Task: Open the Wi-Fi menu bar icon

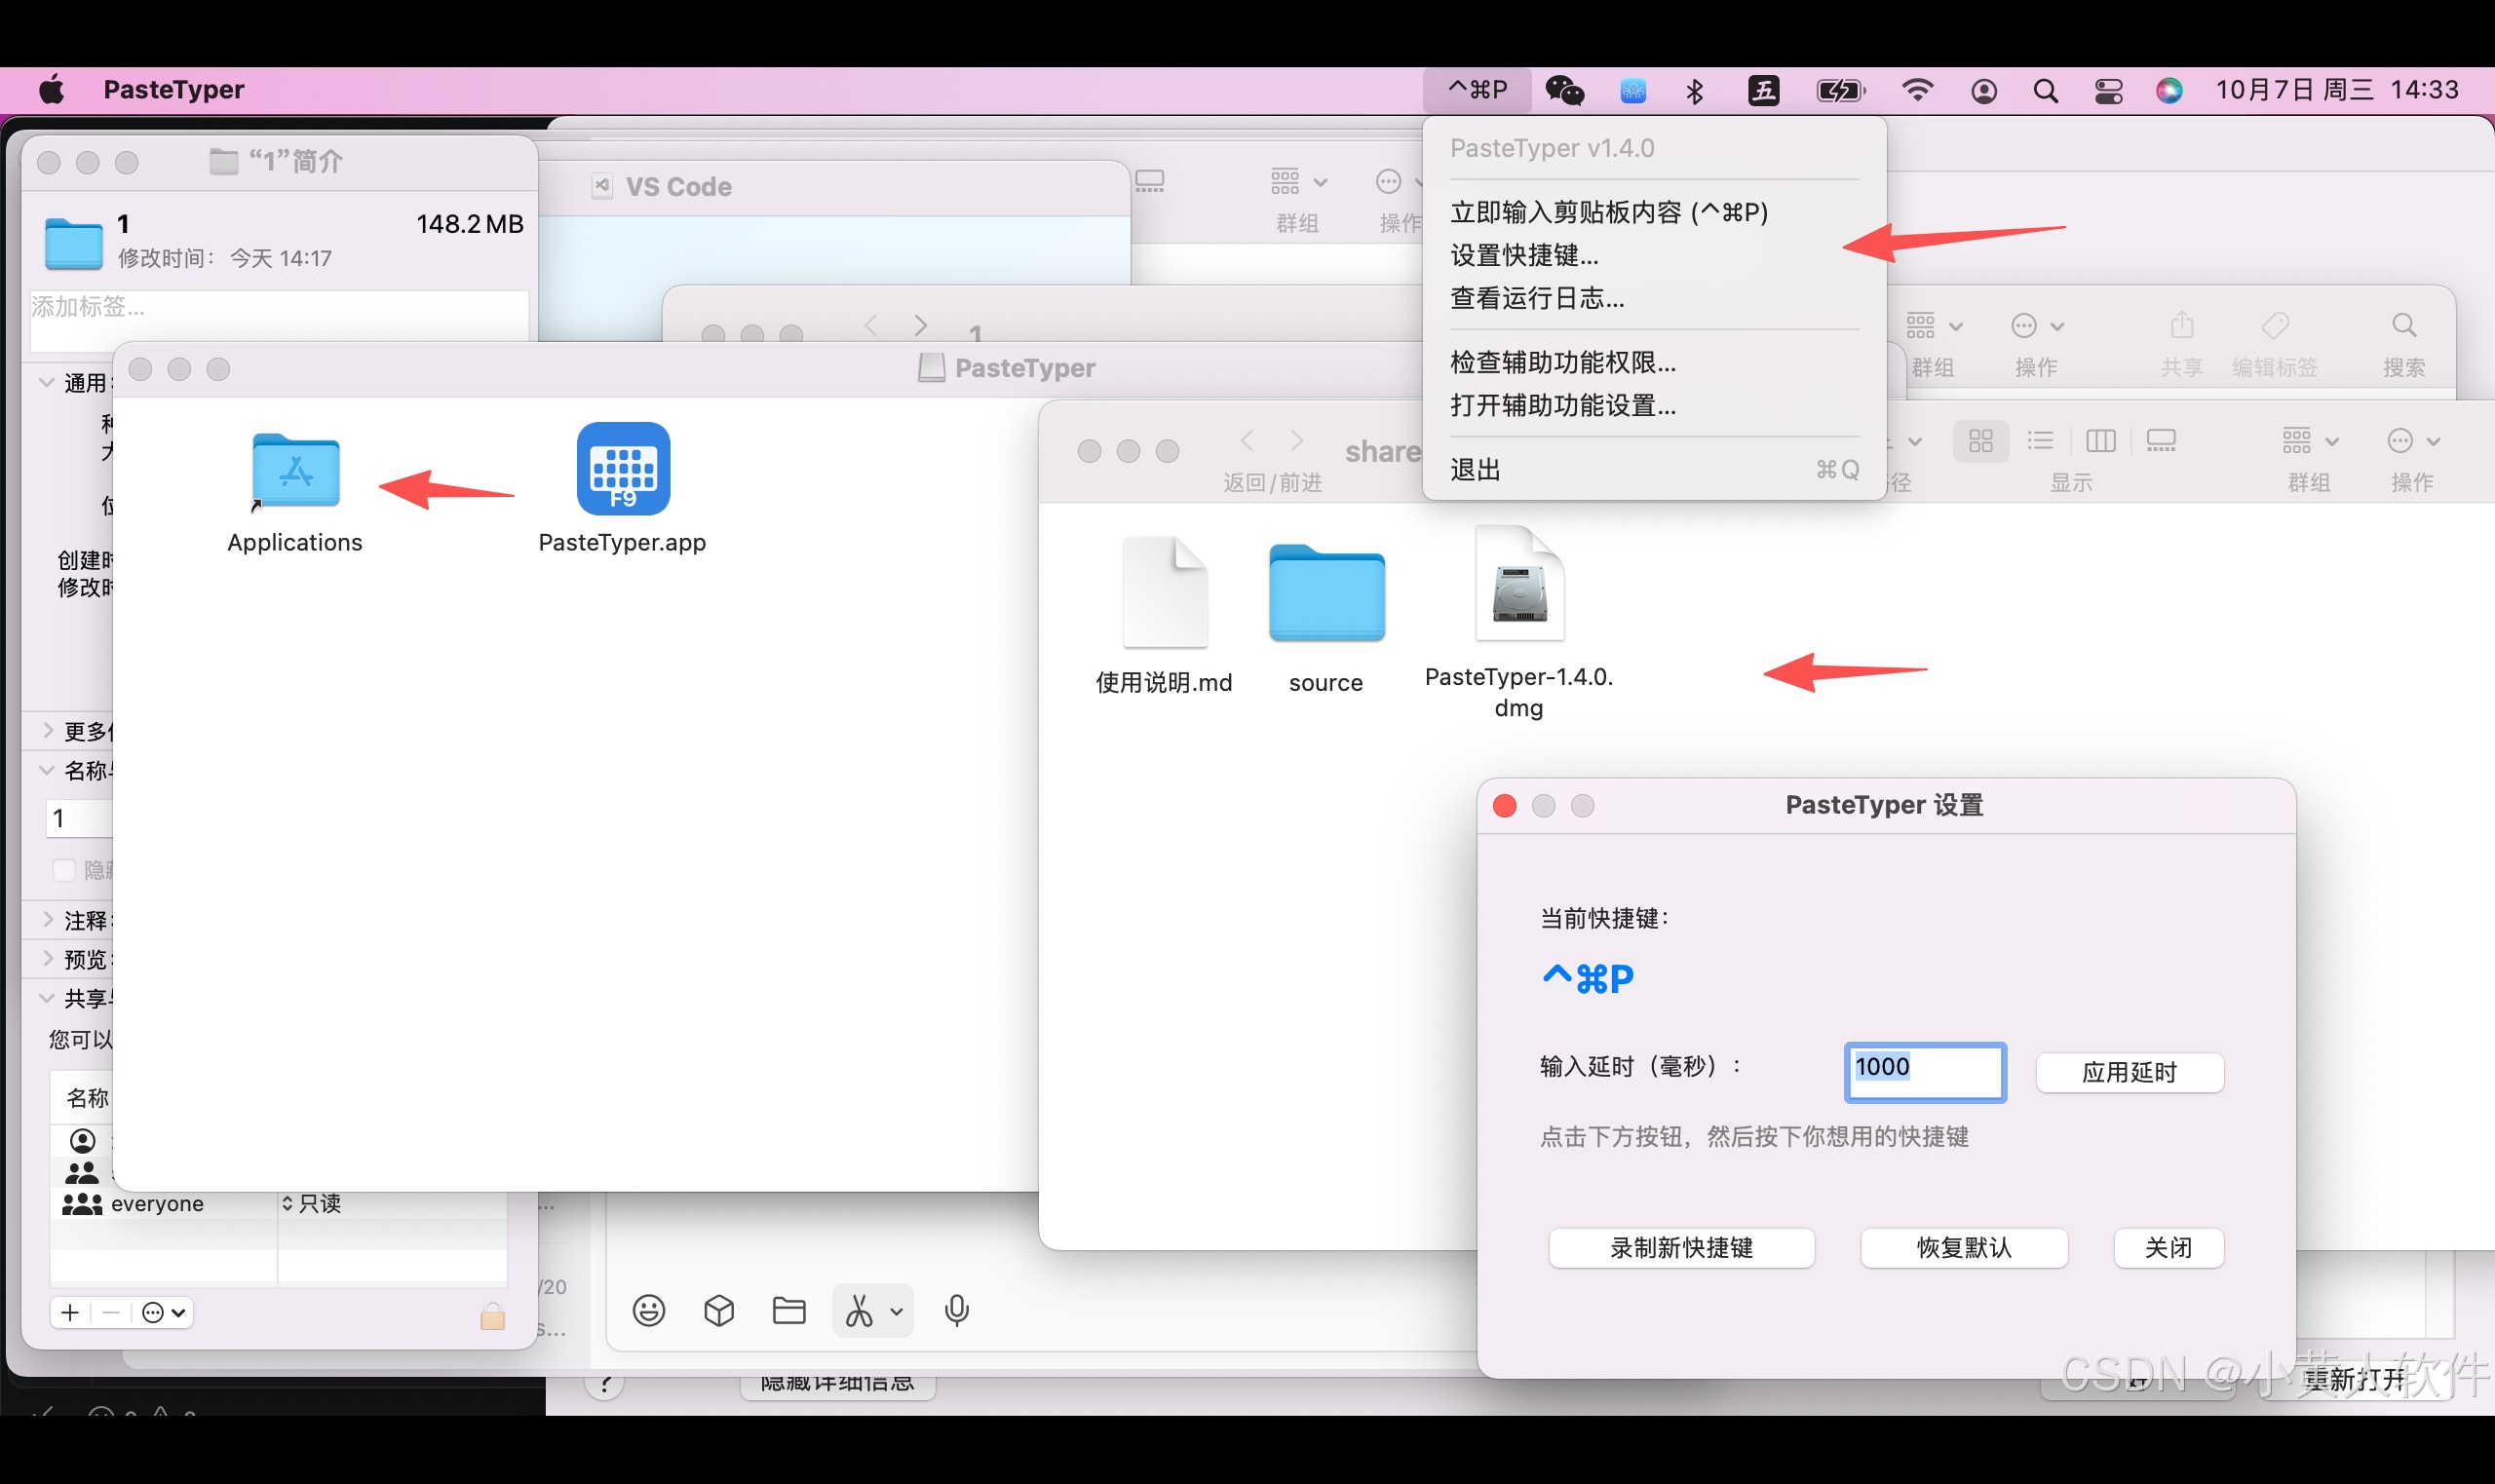Action: click(1916, 91)
